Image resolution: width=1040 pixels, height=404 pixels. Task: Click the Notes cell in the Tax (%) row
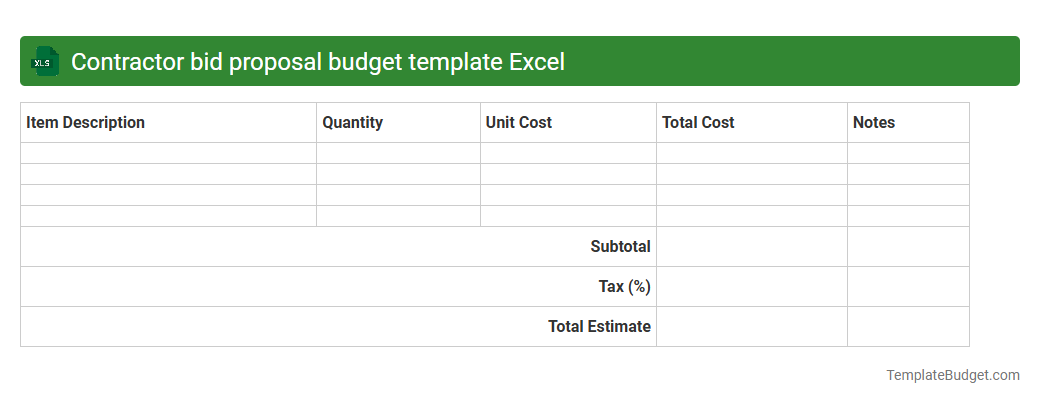[909, 287]
